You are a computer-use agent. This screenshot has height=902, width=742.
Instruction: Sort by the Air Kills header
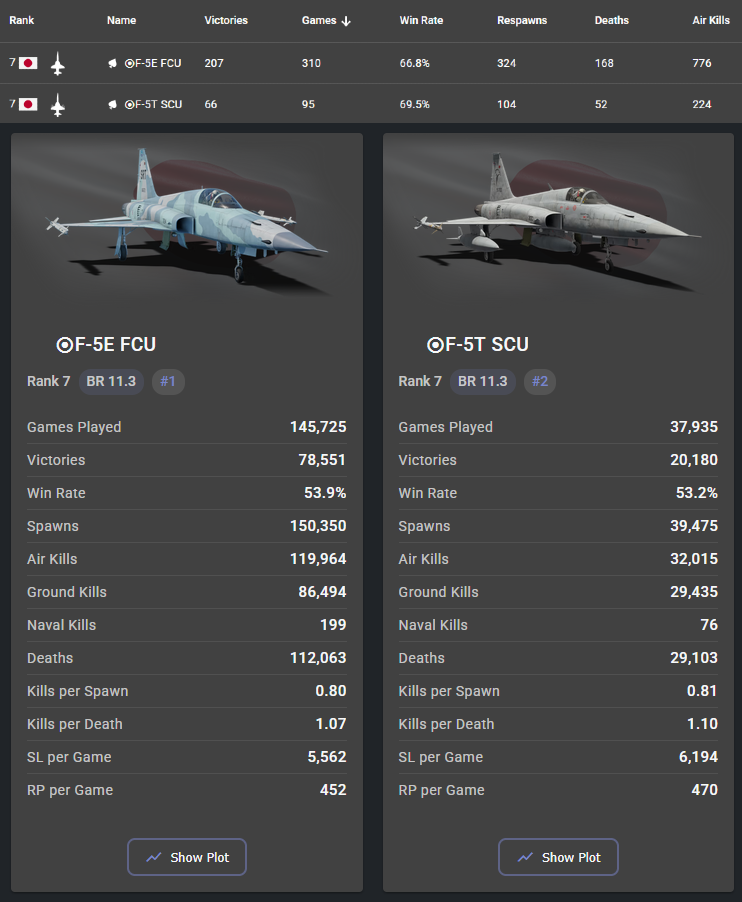[x=711, y=20]
